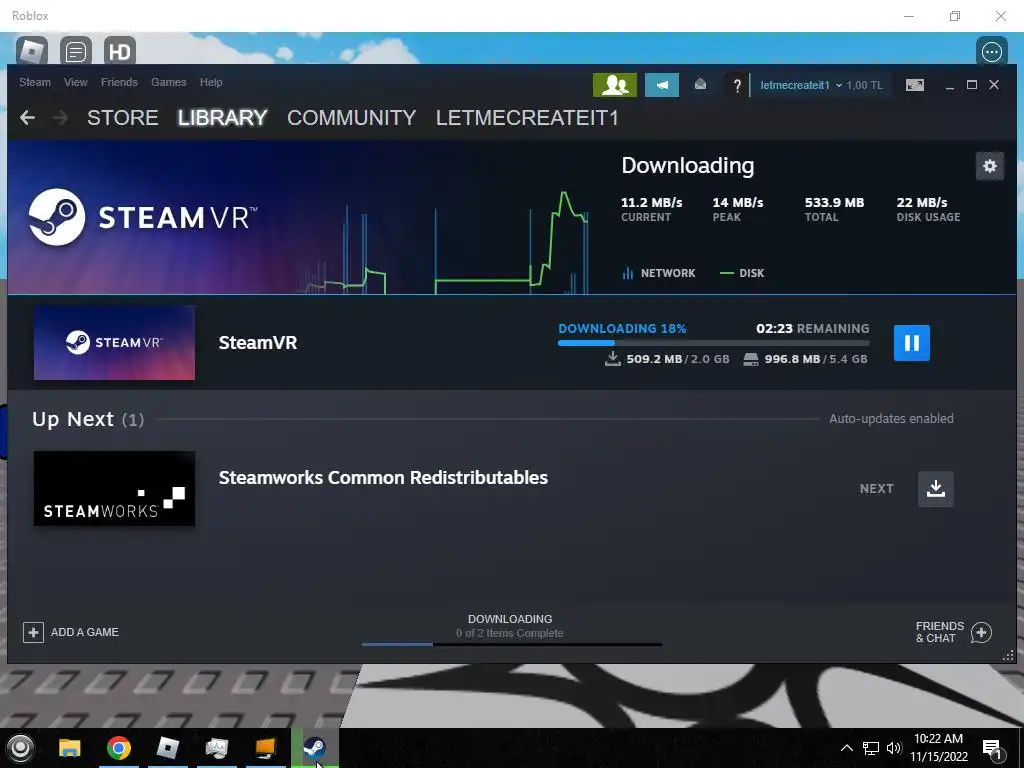
Task: Click the ADD A GAME text
Action: pos(85,632)
